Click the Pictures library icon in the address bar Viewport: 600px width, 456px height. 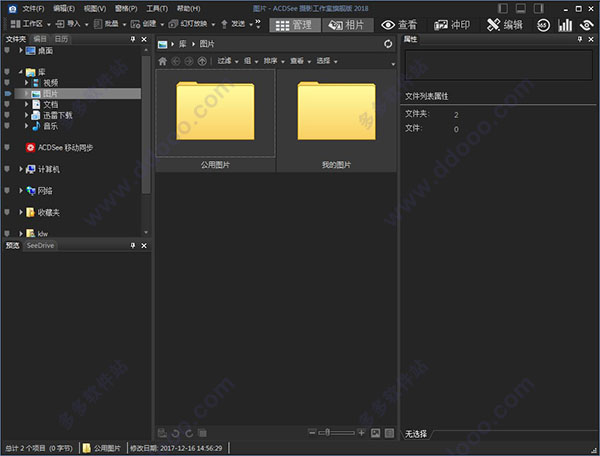click(x=163, y=44)
